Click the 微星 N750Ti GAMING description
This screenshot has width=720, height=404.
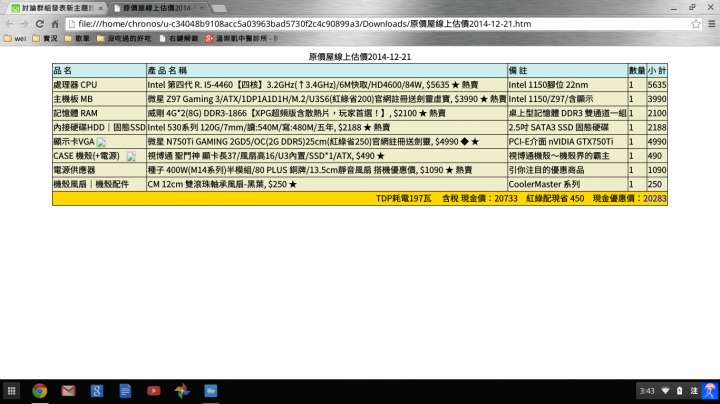click(313, 142)
